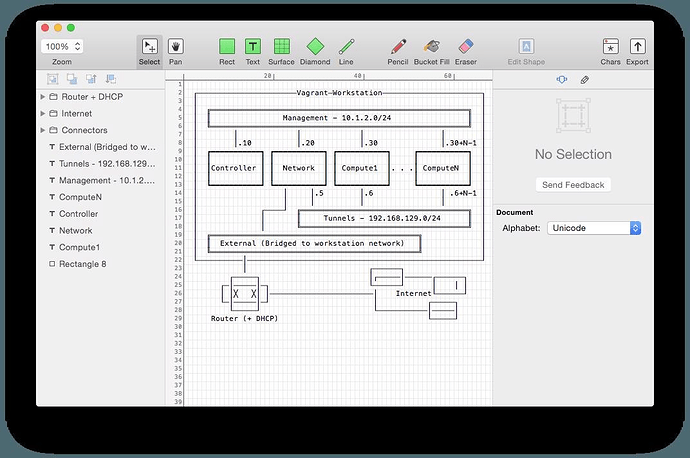Click first layer-arrangement icon above the layer list
690x458 pixels.
pyautogui.click(x=53, y=79)
